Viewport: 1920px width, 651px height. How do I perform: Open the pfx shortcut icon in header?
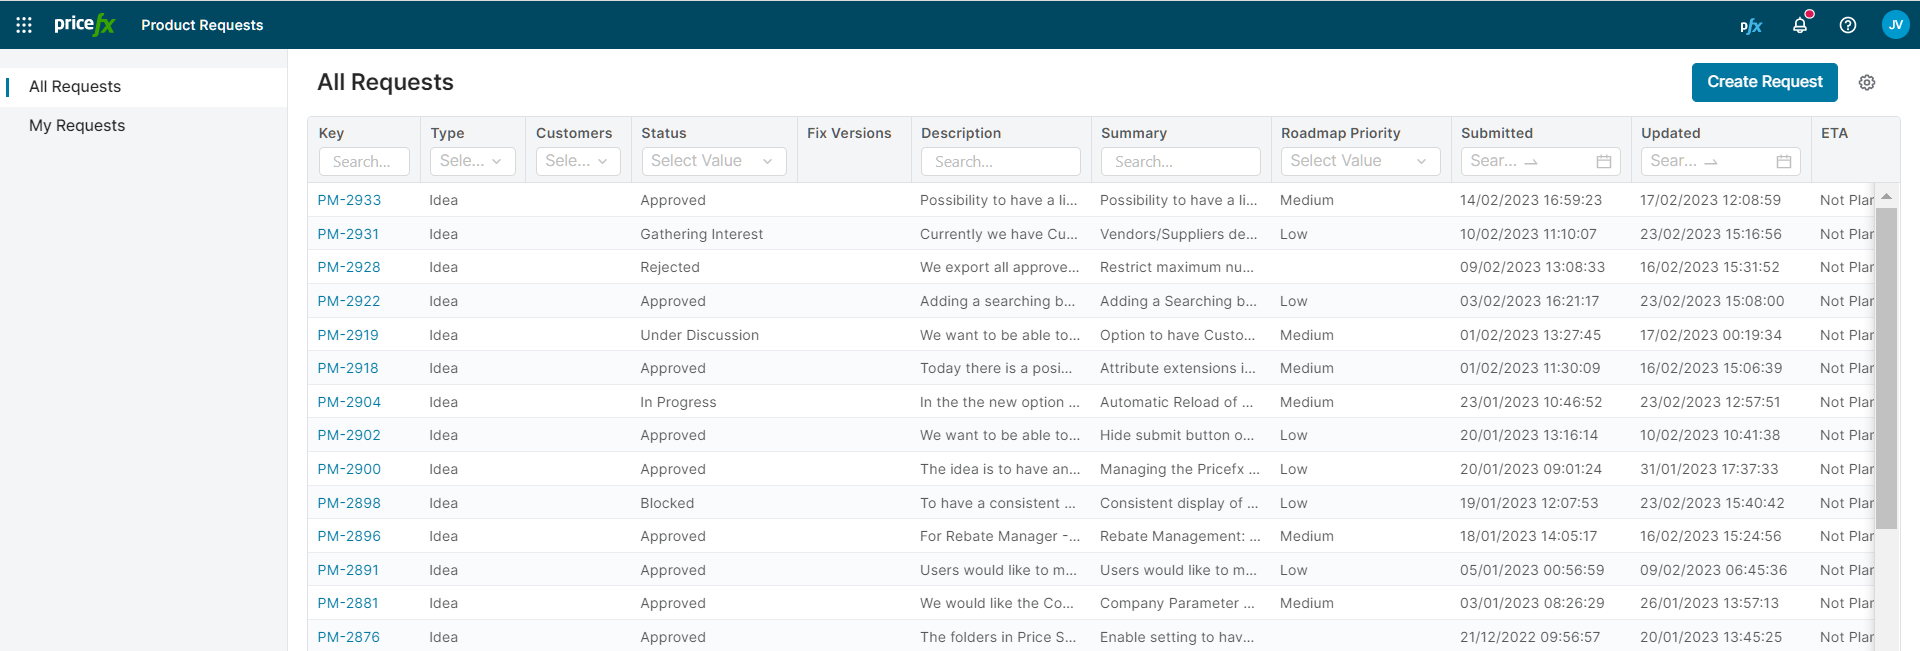[x=1750, y=26]
